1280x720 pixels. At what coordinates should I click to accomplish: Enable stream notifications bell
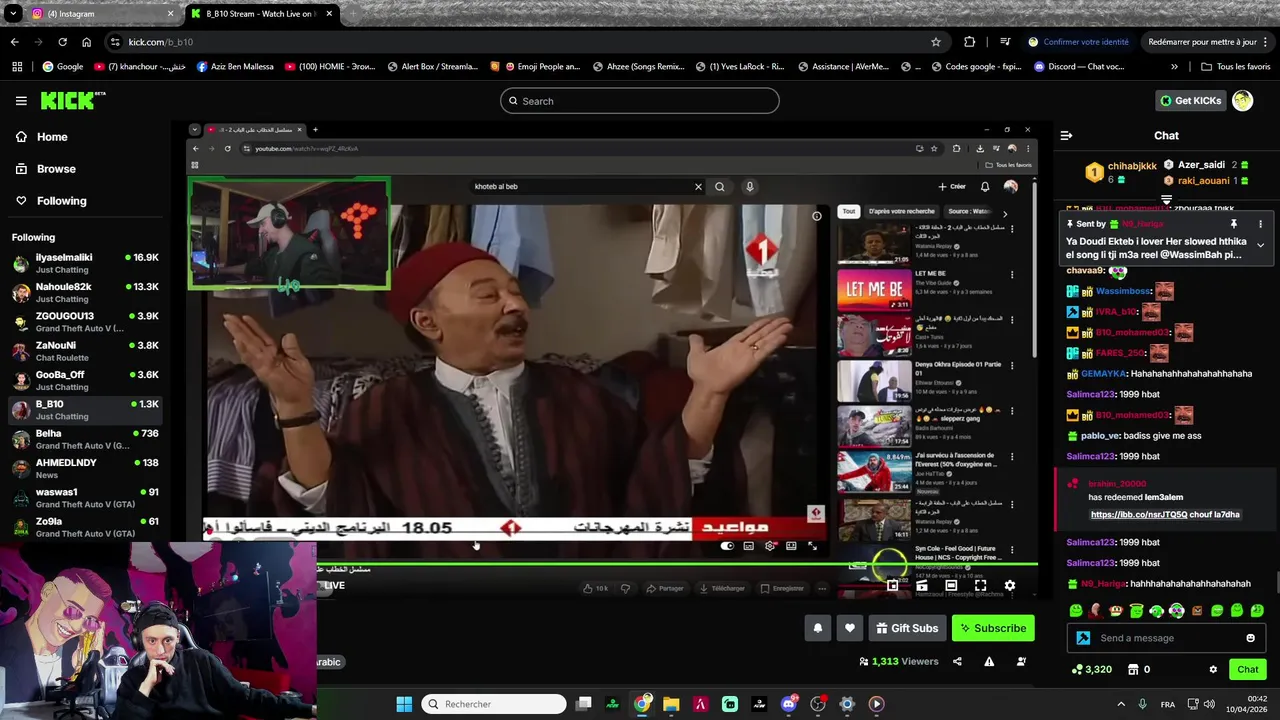point(817,628)
